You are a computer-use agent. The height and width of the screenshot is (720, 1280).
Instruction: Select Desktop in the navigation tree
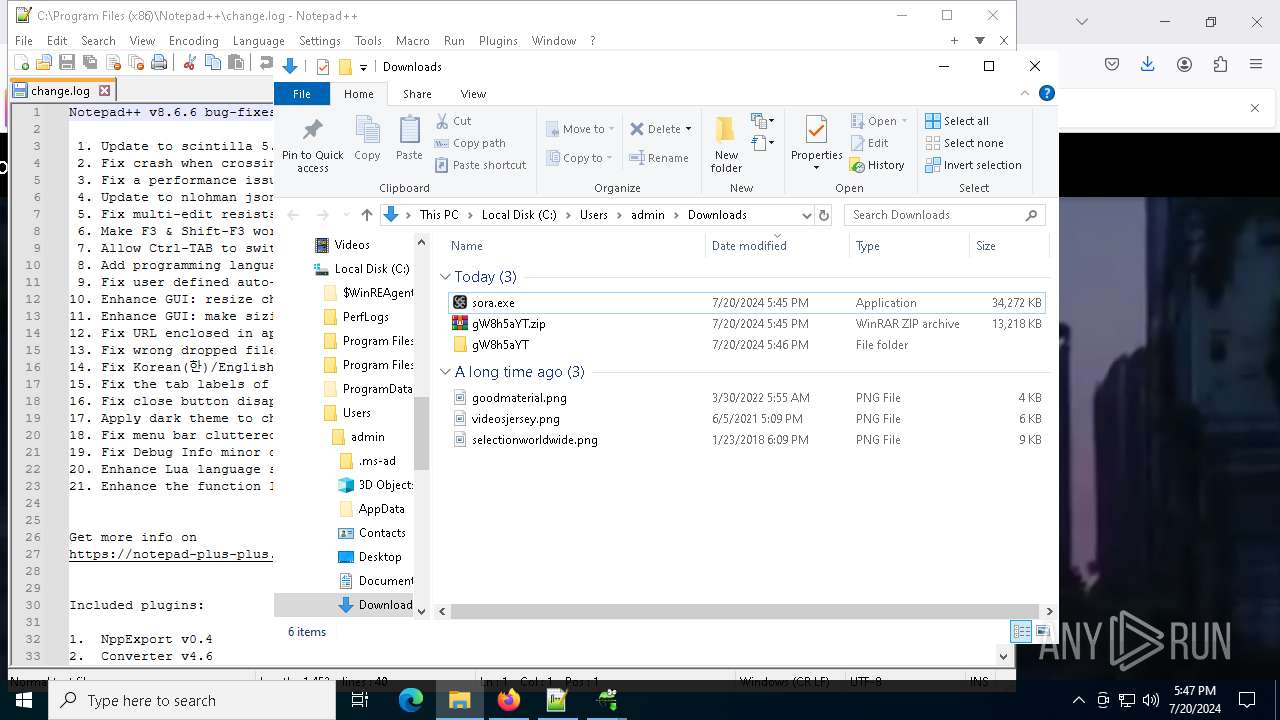tap(369, 557)
